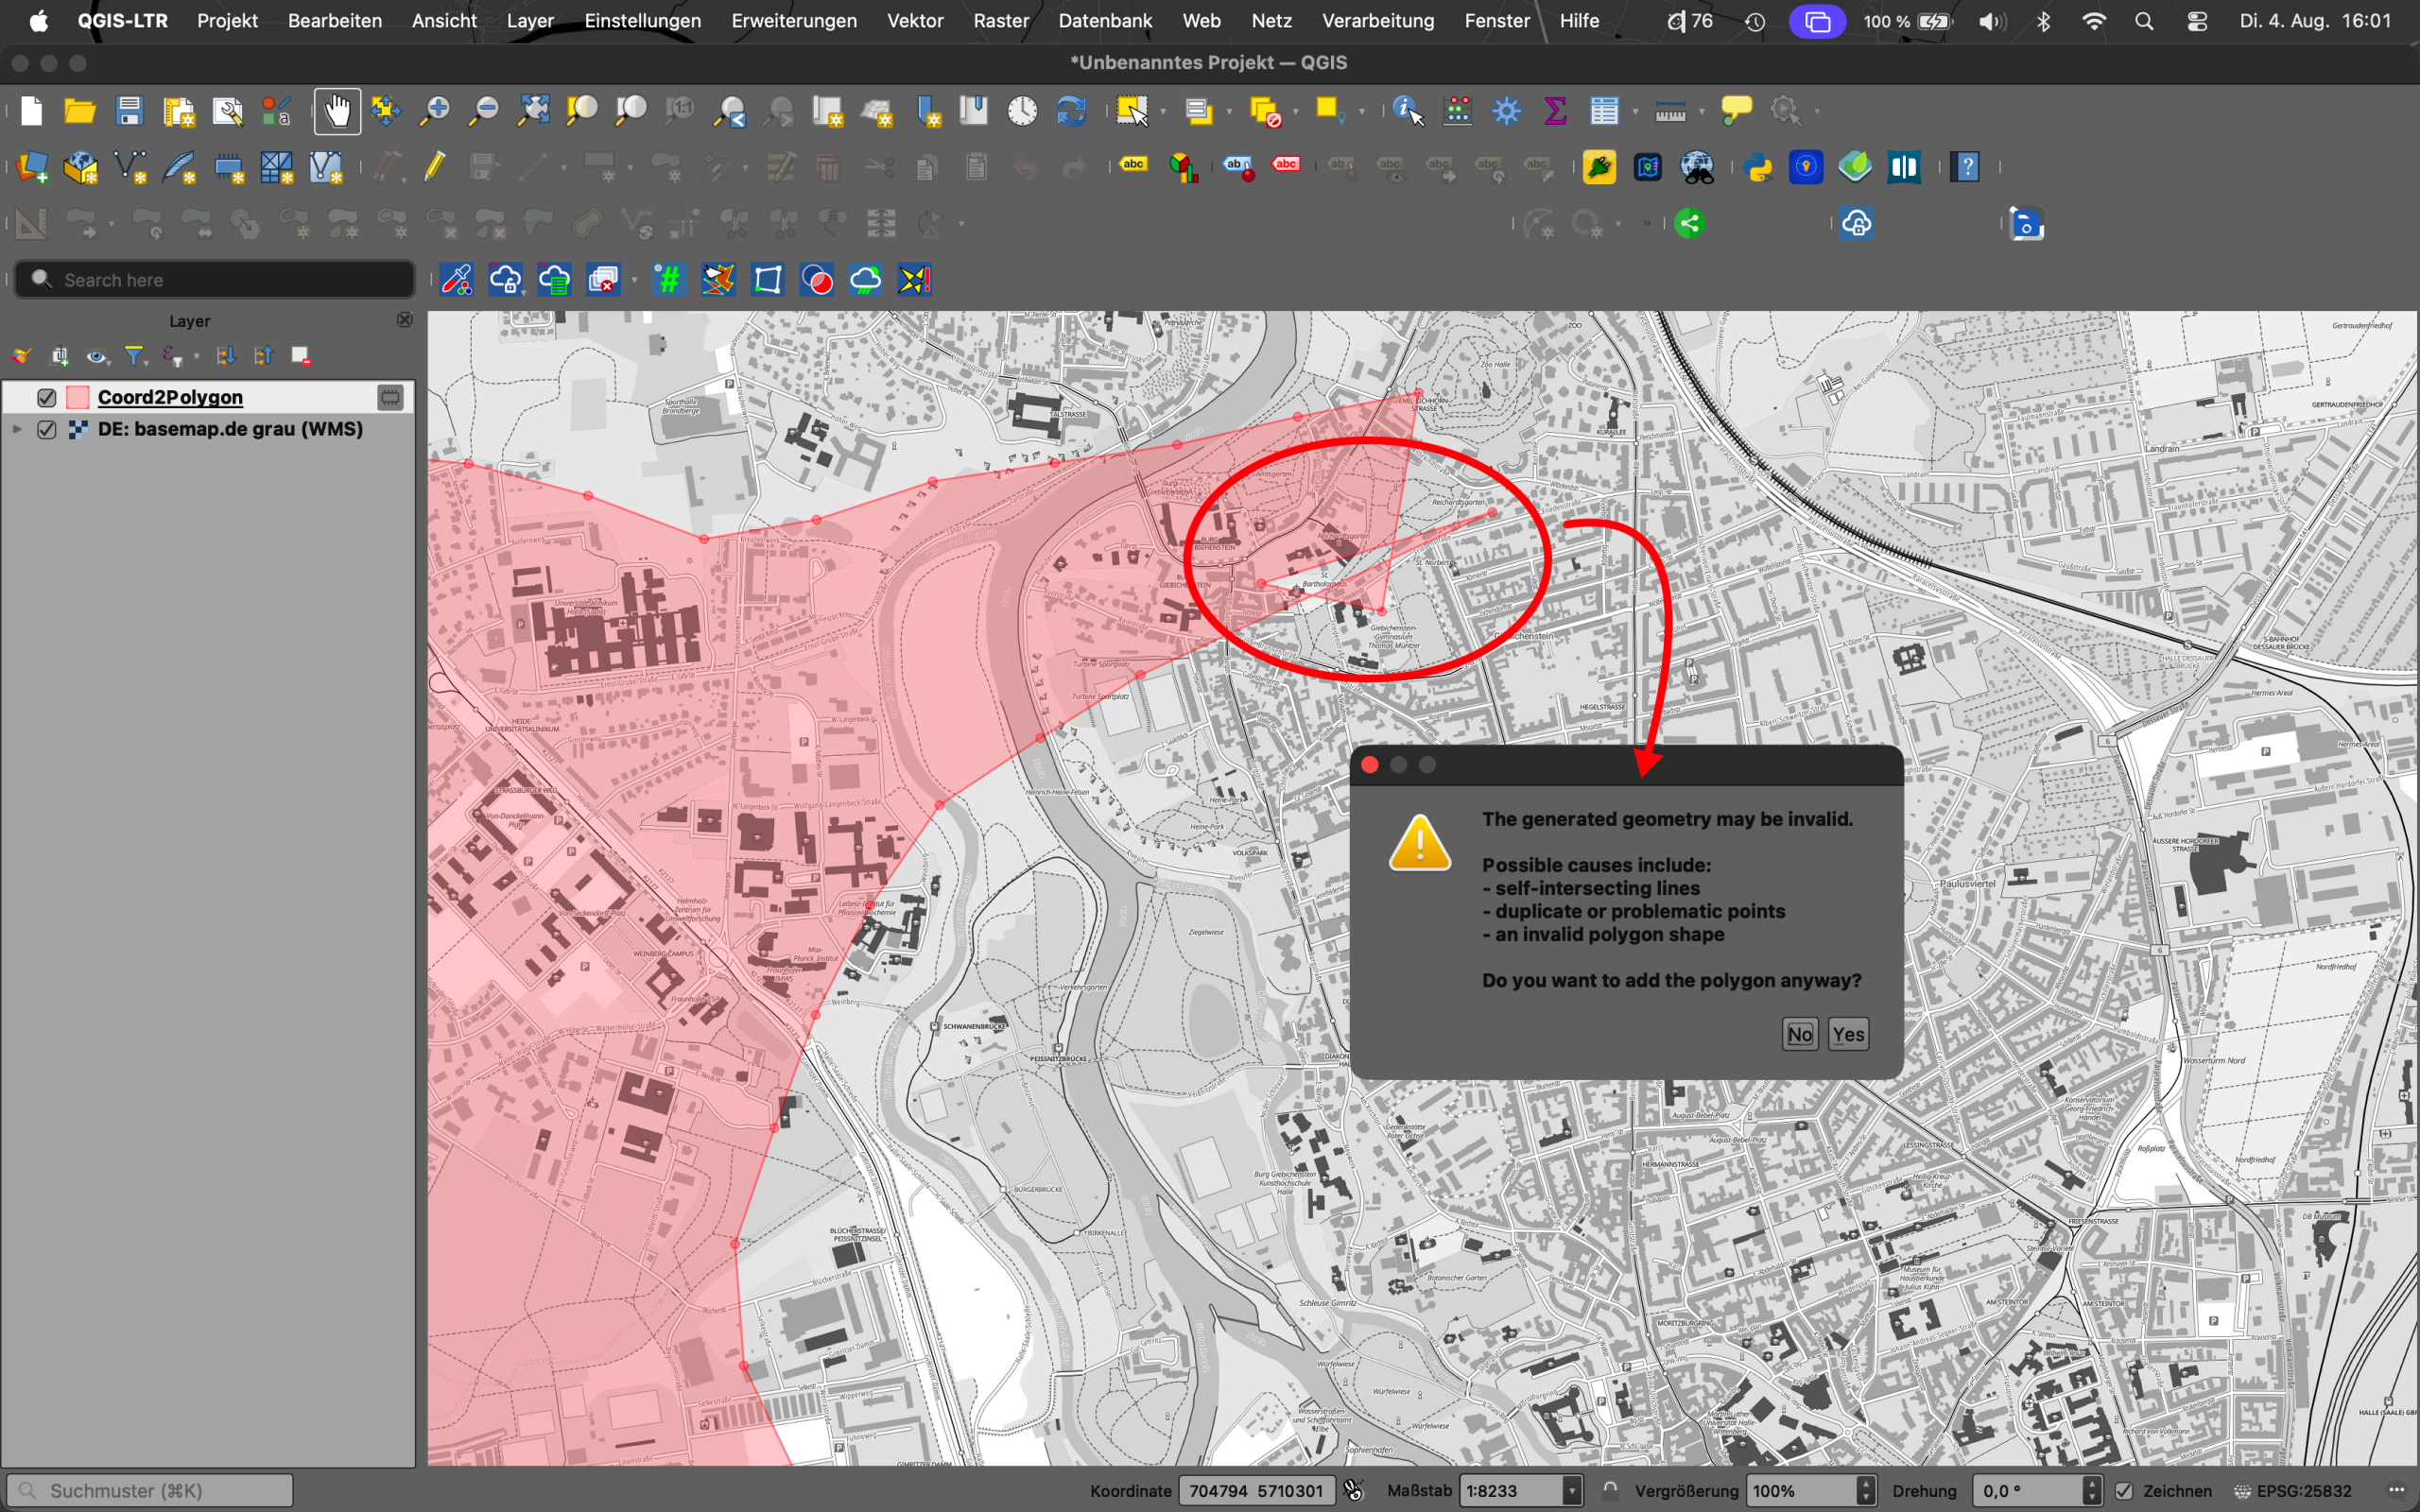Image resolution: width=2420 pixels, height=1512 pixels.
Task: Click No in the invalid geometry dialog
Action: [1800, 1034]
